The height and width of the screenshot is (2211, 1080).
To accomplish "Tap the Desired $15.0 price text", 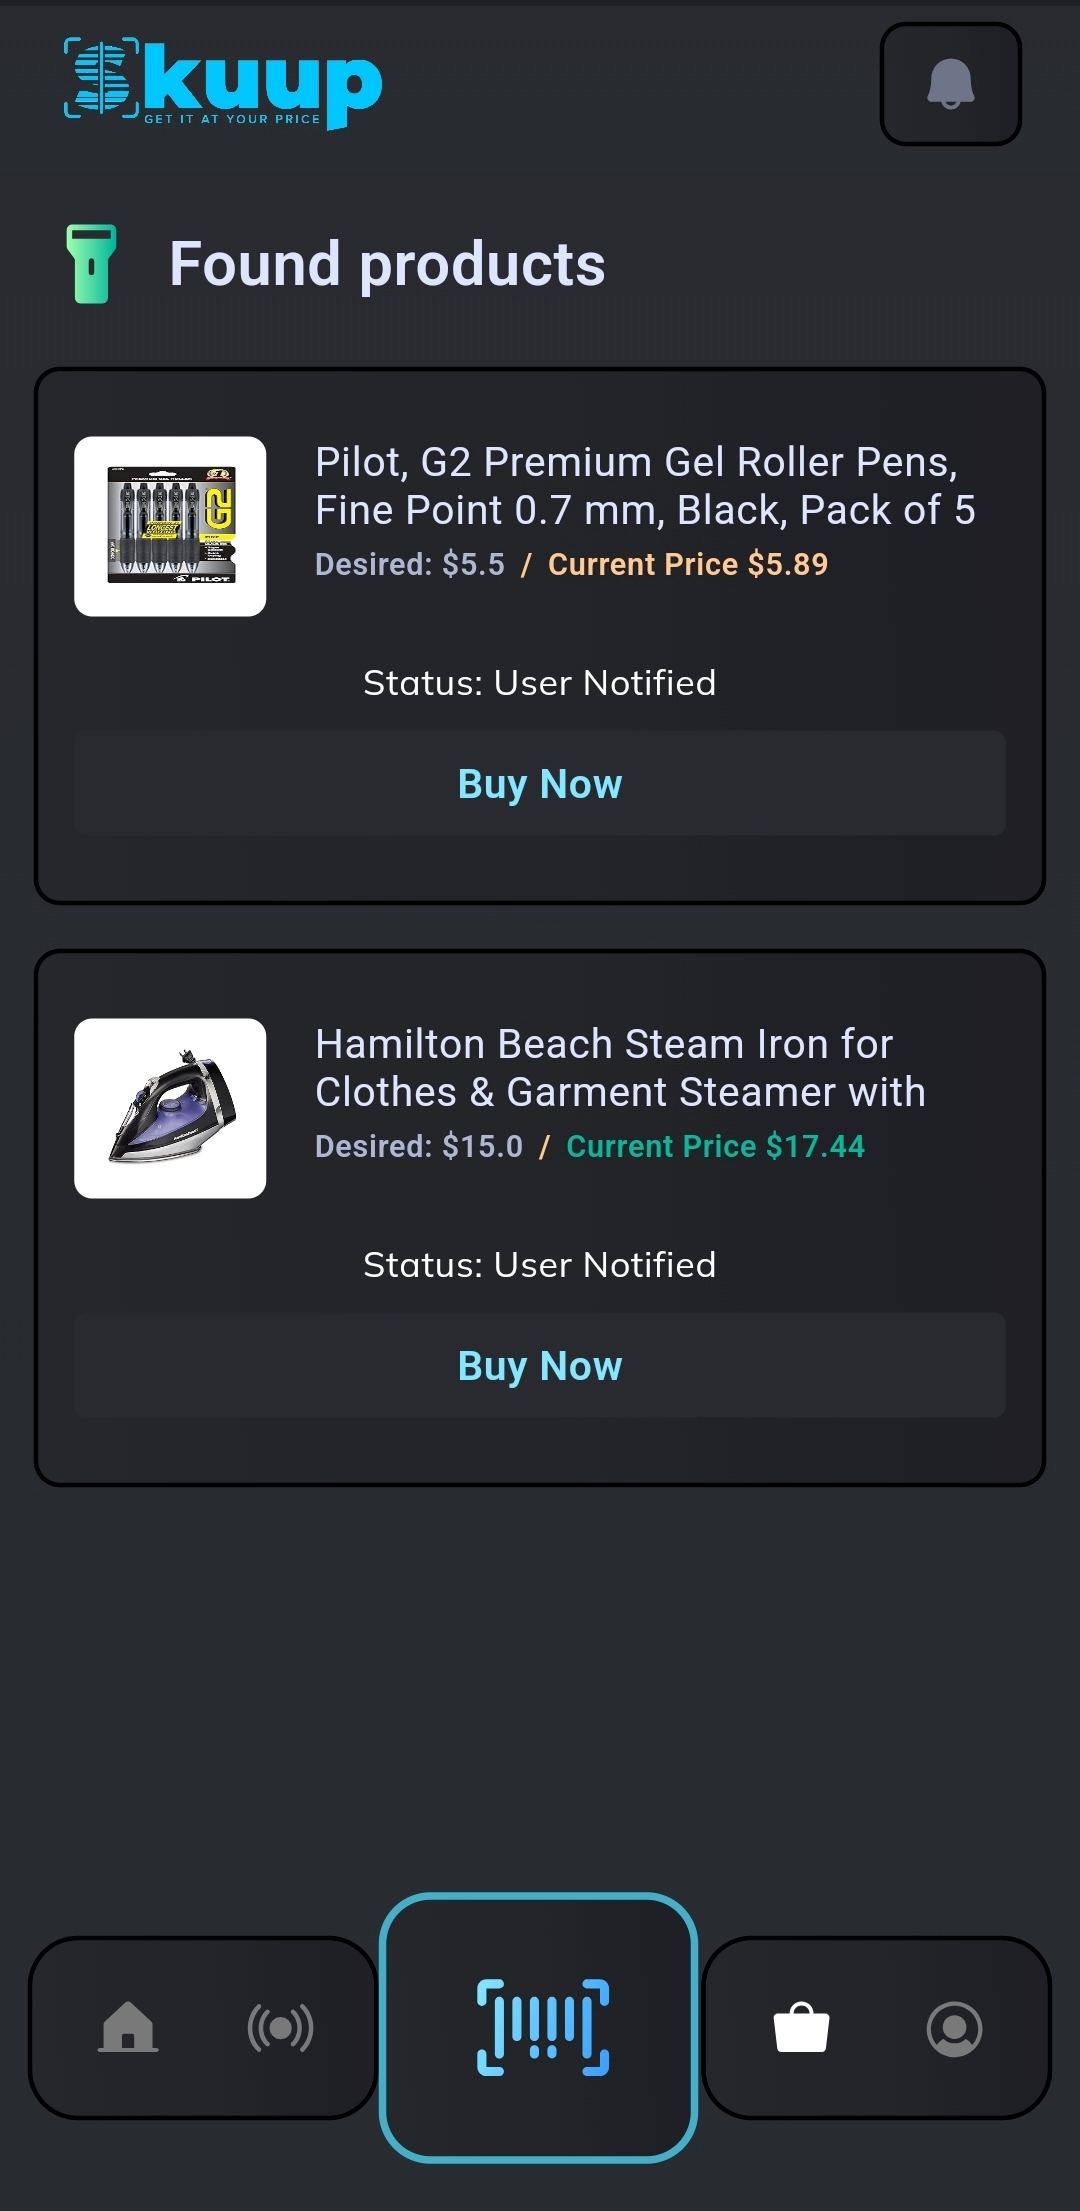I will [x=419, y=1147].
